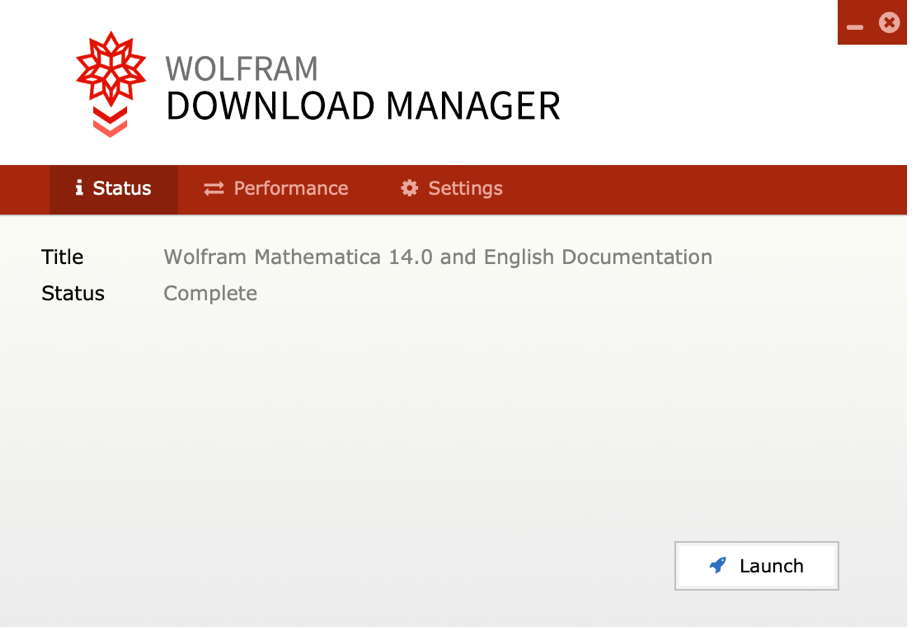Viewport: 923px width, 629px height.
Task: Switch to the Status tab
Action: point(114,189)
